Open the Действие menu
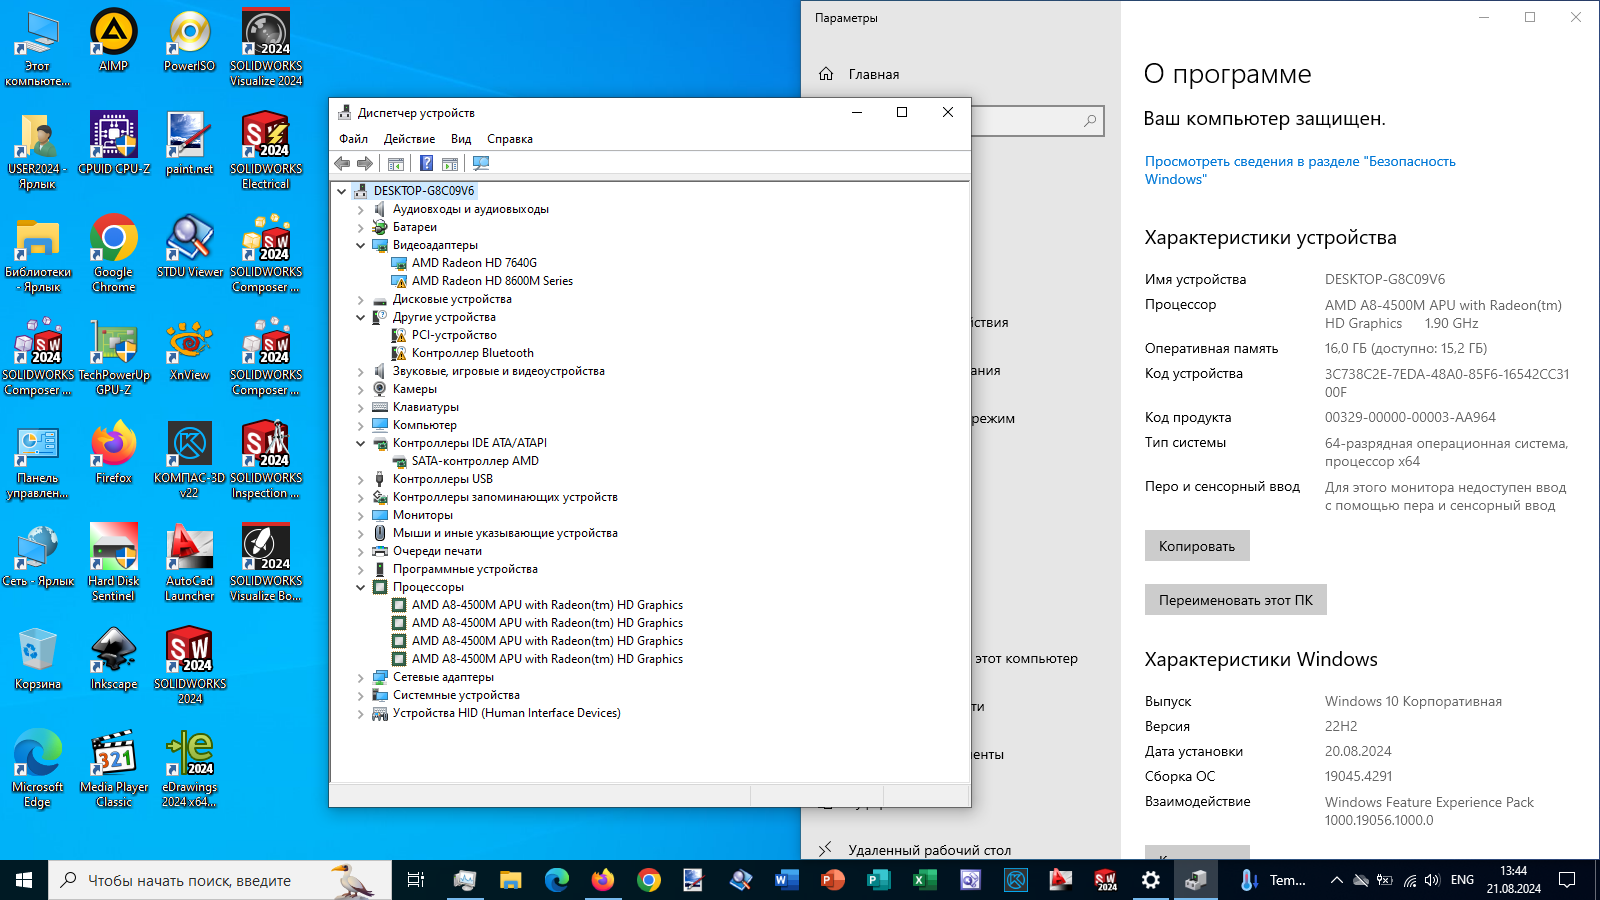1600x900 pixels. click(409, 139)
